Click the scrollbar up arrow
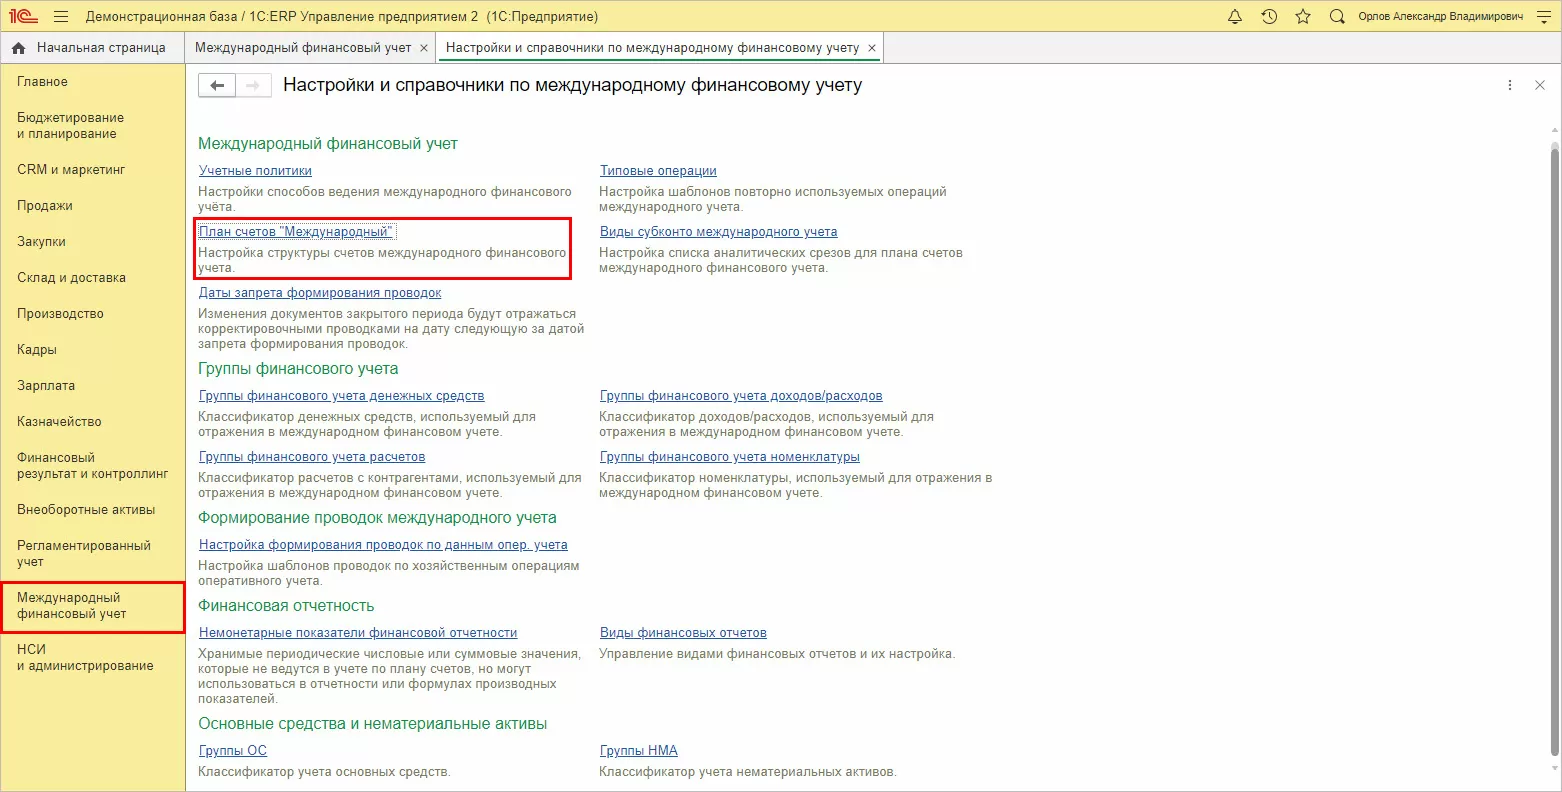Viewport: 1562px width, 792px height. click(x=1555, y=131)
